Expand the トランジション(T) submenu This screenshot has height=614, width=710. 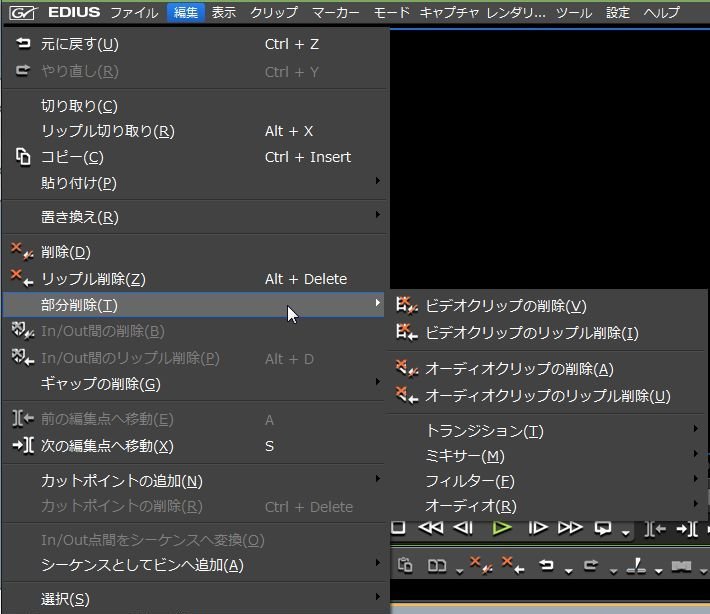[x=548, y=430]
